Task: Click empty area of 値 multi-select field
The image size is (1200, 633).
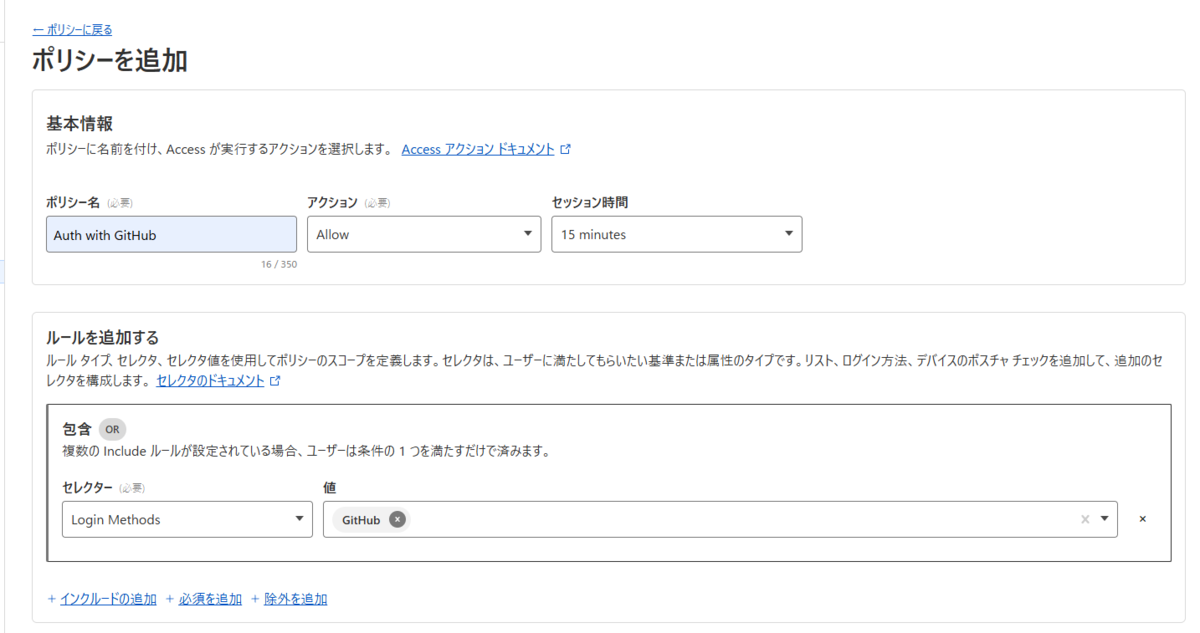Action: (x=740, y=520)
